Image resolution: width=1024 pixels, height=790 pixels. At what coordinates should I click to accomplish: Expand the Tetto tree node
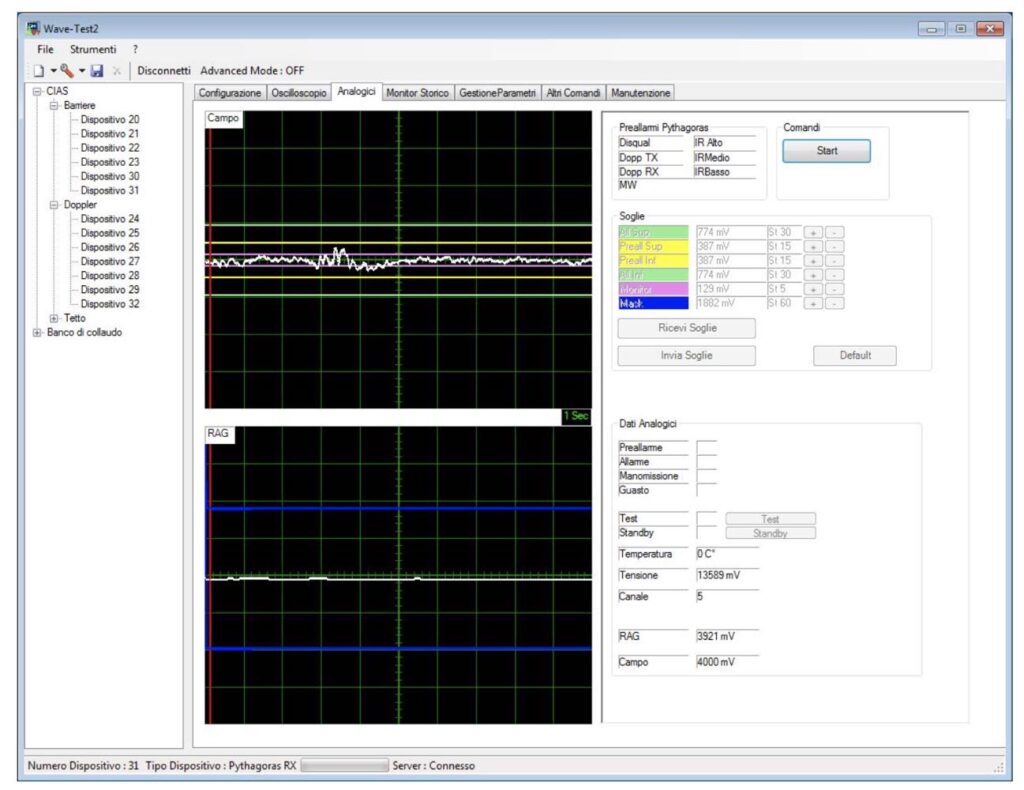[x=54, y=318]
